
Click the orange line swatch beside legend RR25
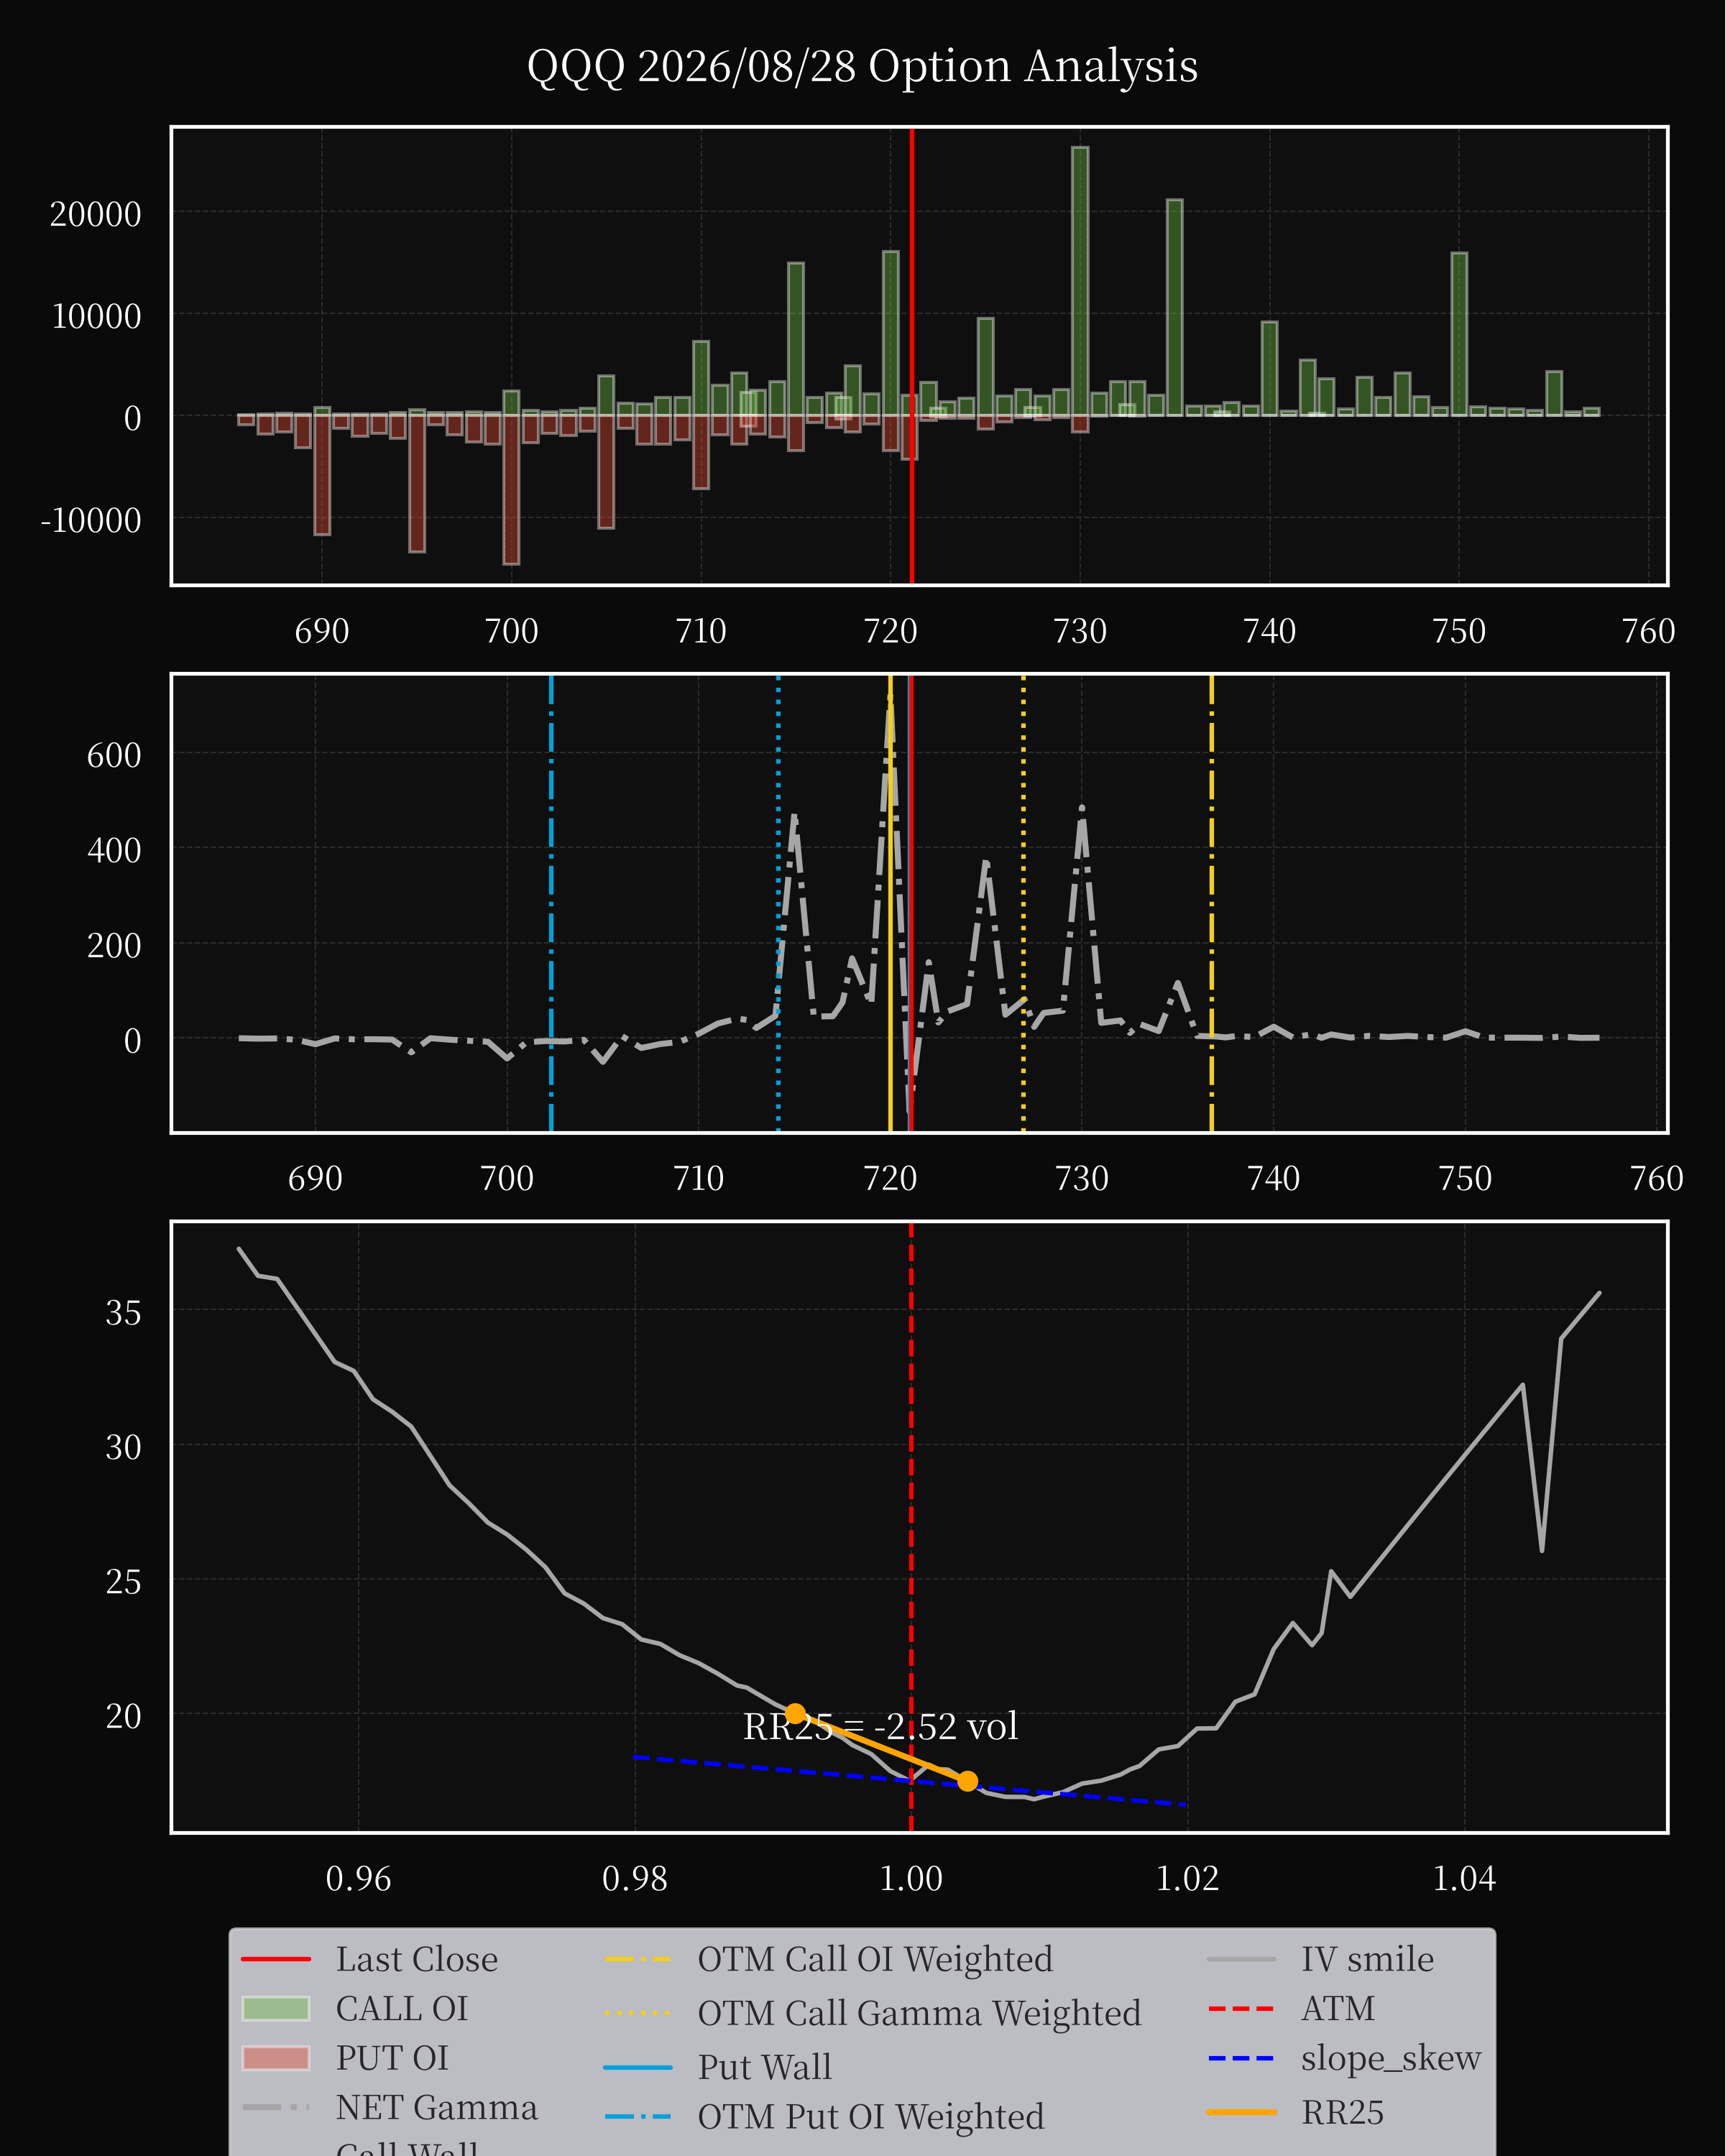[1242, 2113]
